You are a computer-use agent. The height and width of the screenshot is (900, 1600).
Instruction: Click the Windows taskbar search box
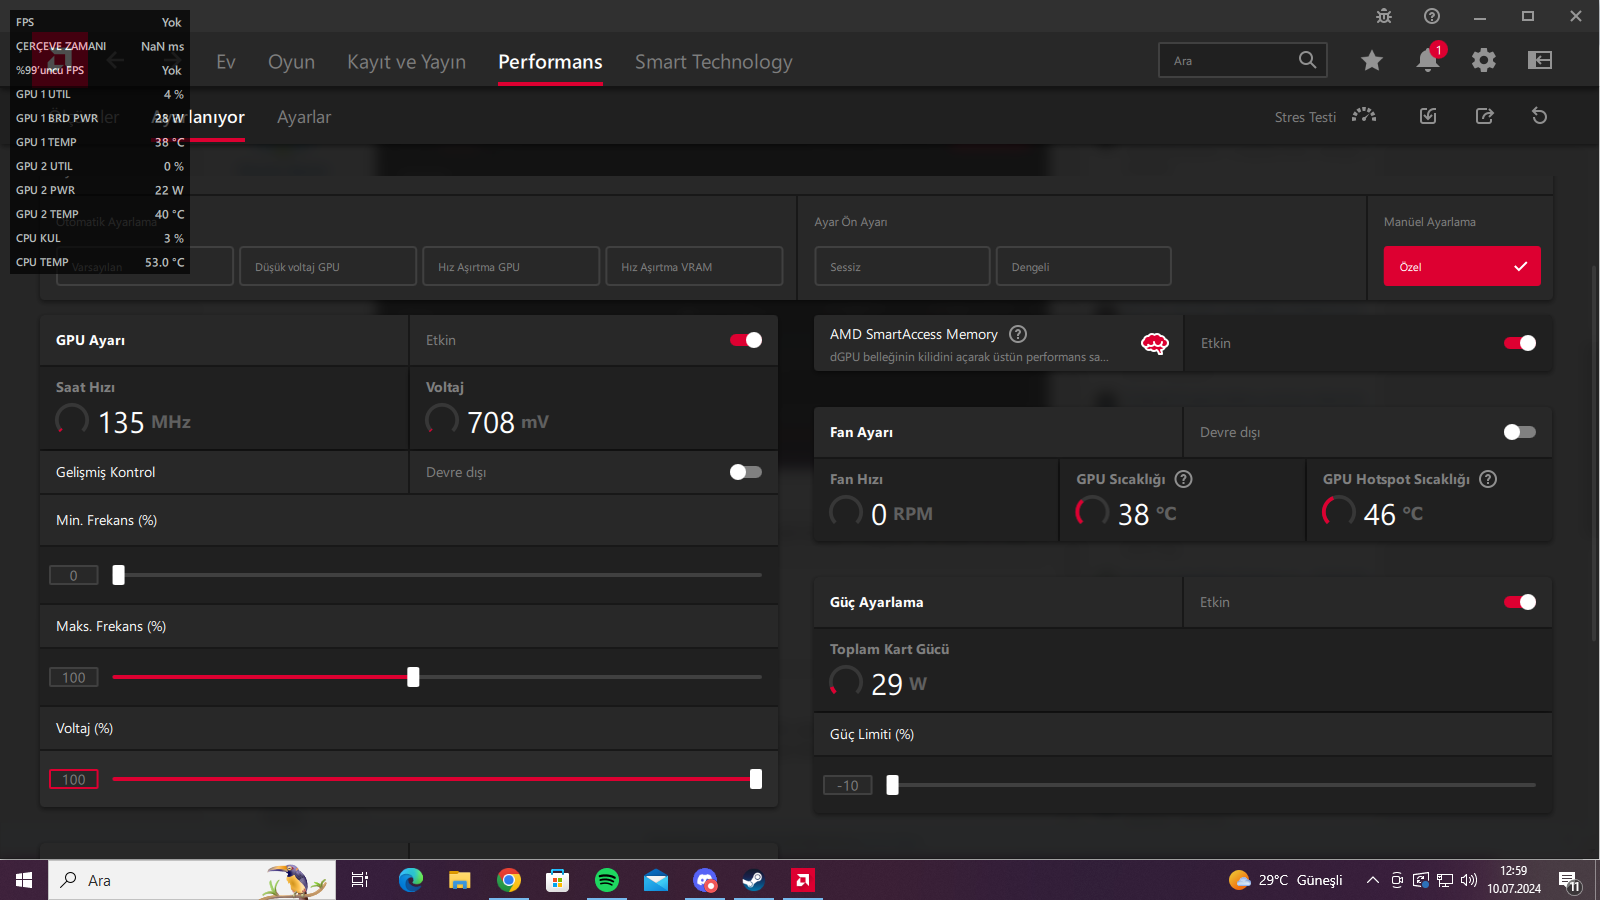tap(192, 880)
